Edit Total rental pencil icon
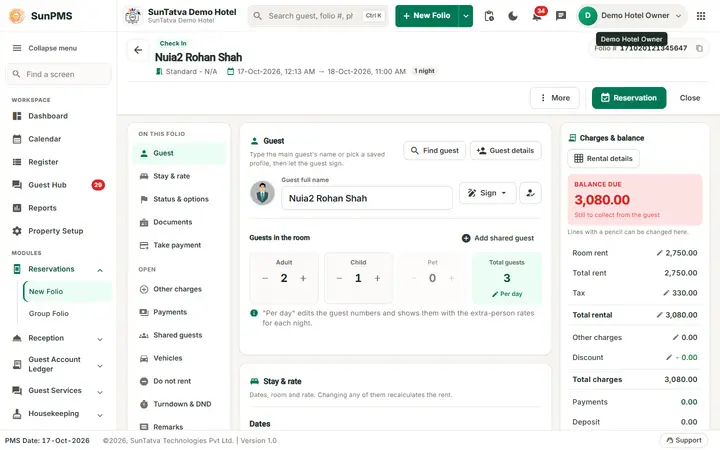This screenshot has height=450, width=720. point(659,315)
